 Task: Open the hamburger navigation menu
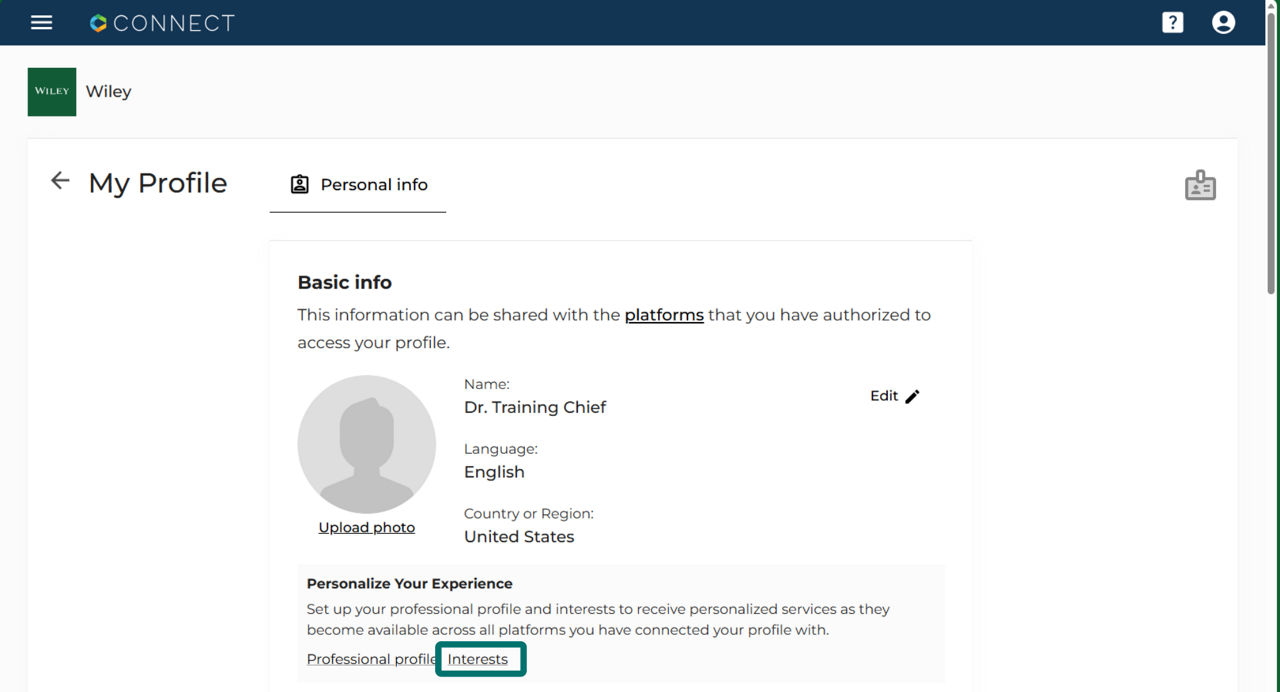[x=41, y=22]
